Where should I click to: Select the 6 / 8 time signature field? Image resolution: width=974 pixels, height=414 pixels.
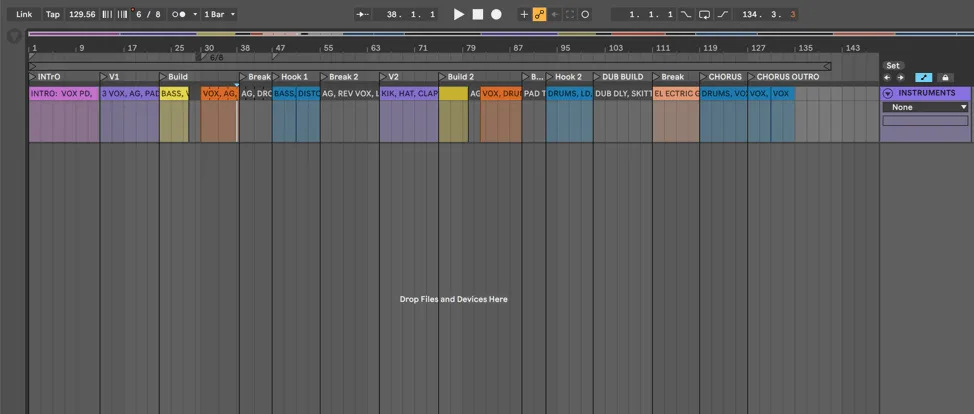(x=148, y=14)
